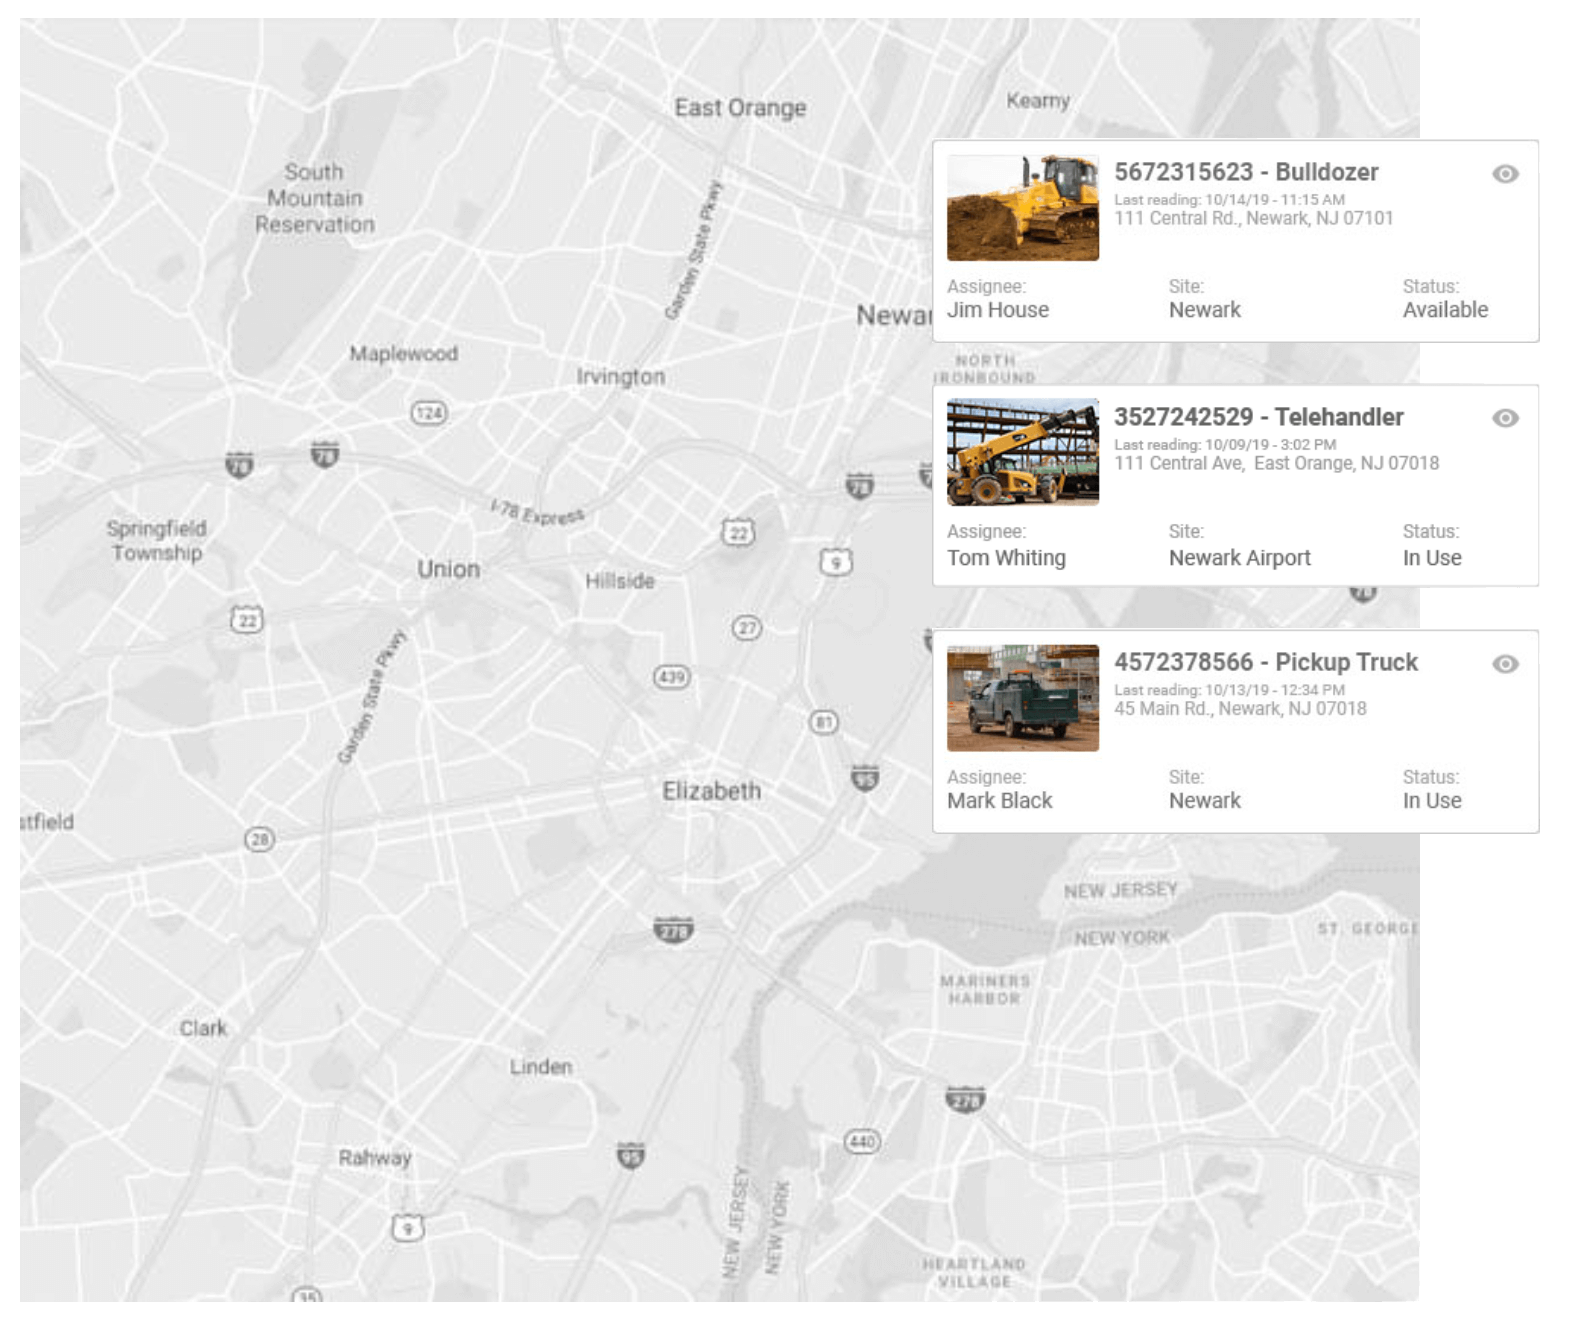Image resolution: width=1570 pixels, height=1330 pixels.
Task: Click US 9 shield east of Hillside
Action: 836,562
